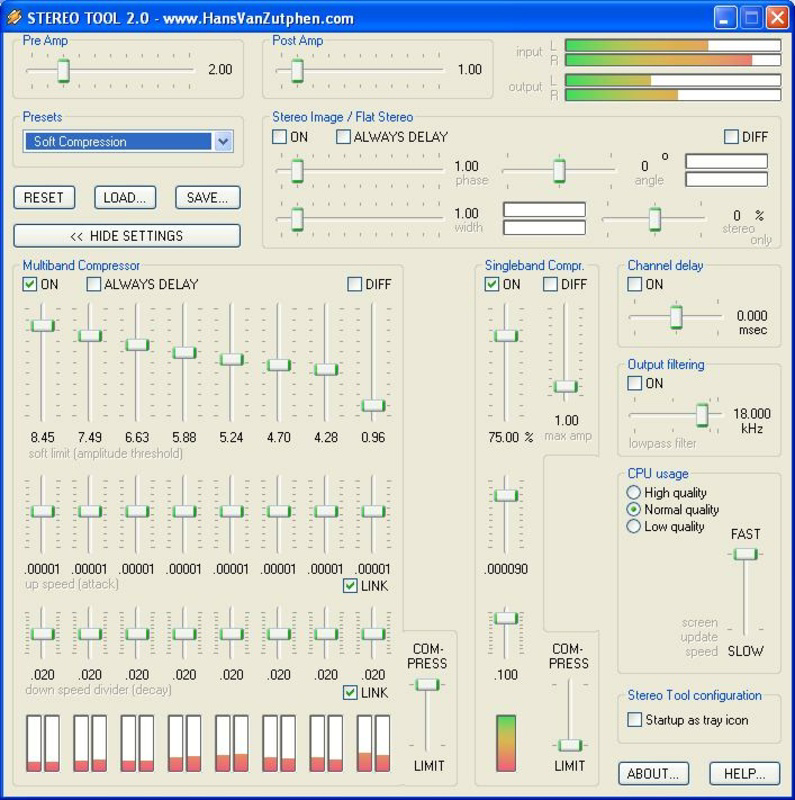Toggle Stereo Image DIFF checkbox
Viewport: 795px width, 800px height.
click(731, 137)
